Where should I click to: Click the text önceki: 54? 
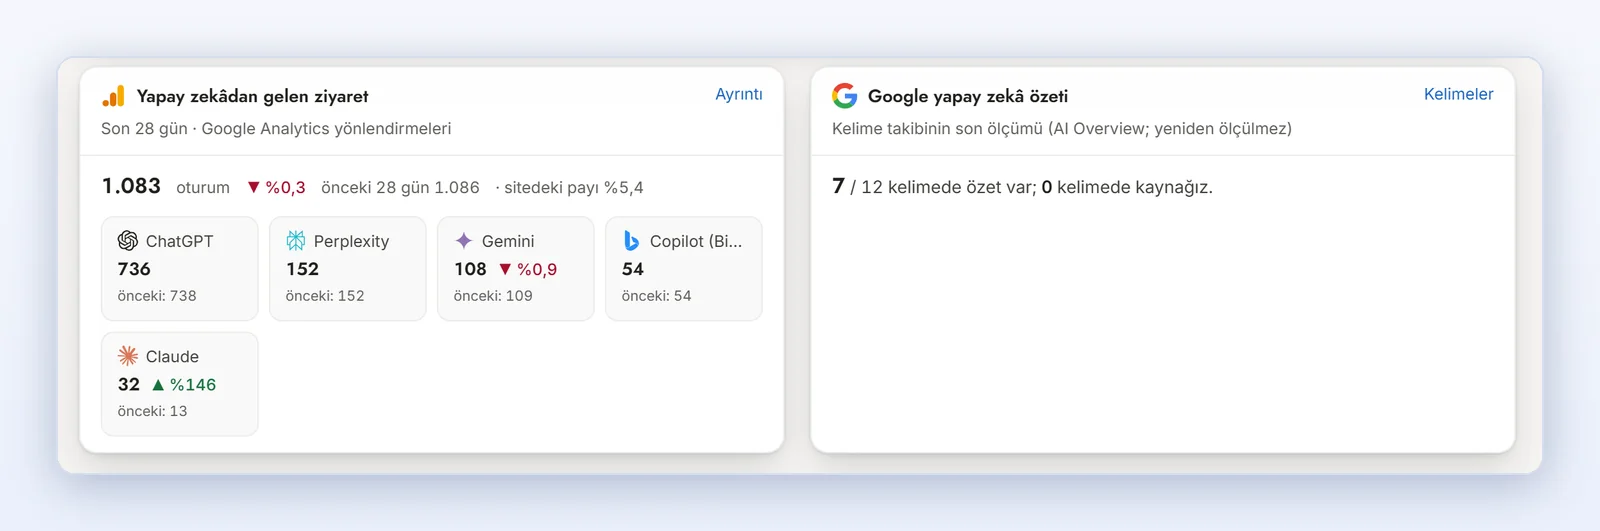[656, 296]
